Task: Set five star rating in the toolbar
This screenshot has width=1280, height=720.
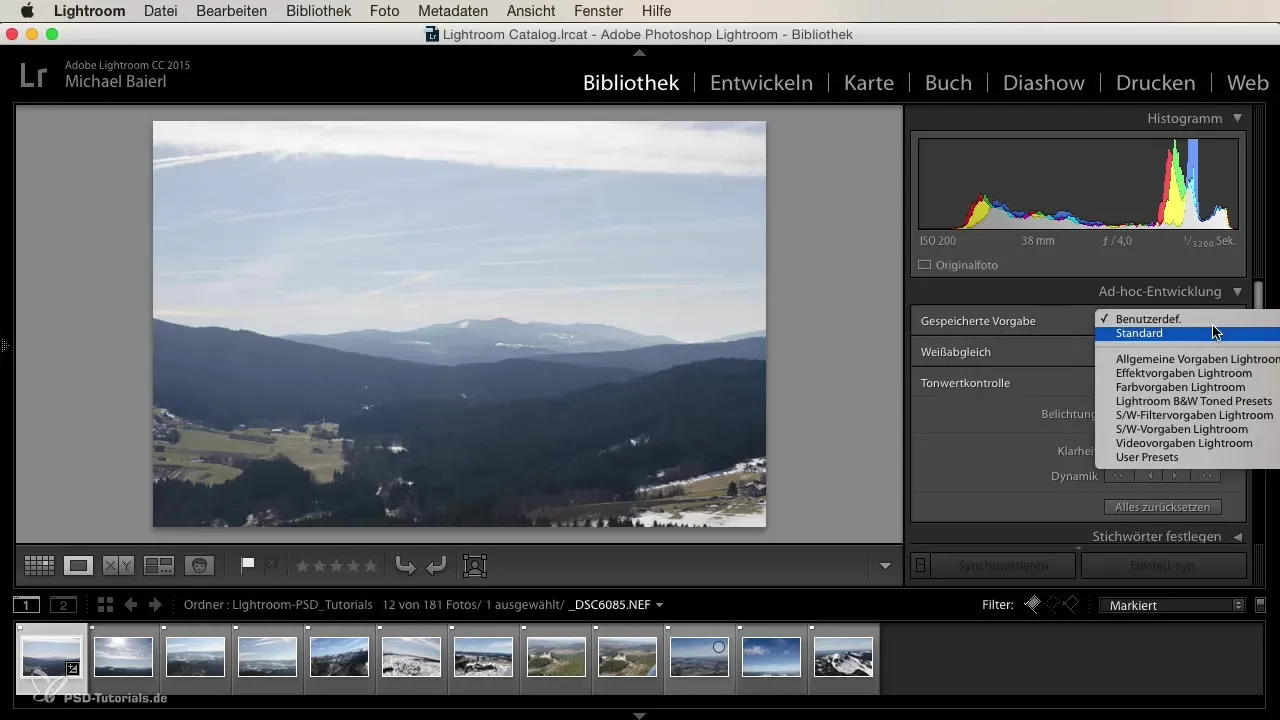Action: (370, 566)
